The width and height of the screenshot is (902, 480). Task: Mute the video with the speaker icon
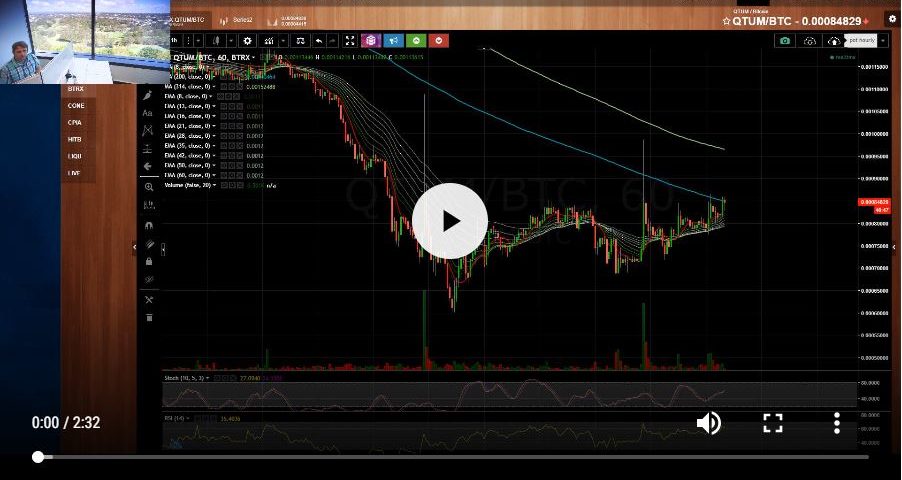click(708, 423)
